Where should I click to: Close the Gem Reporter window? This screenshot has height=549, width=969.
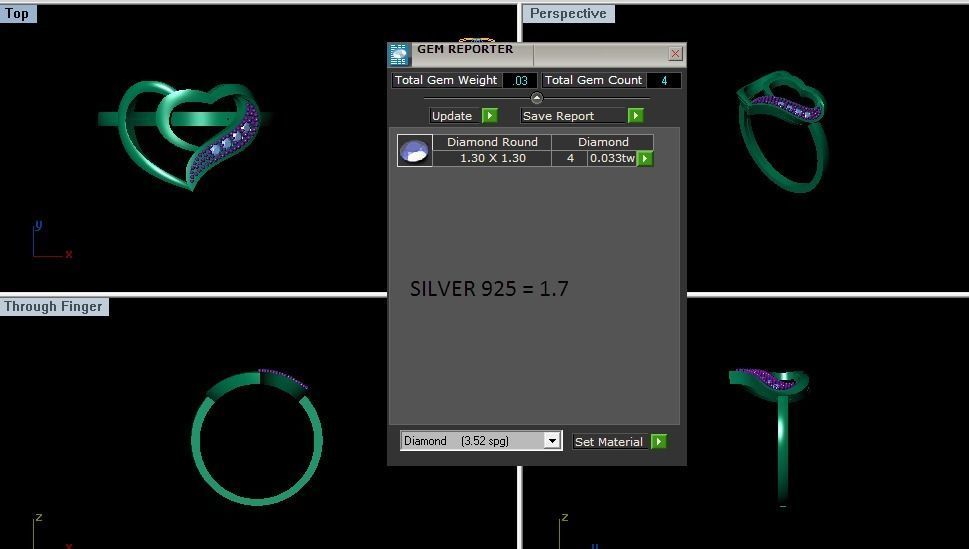[675, 54]
